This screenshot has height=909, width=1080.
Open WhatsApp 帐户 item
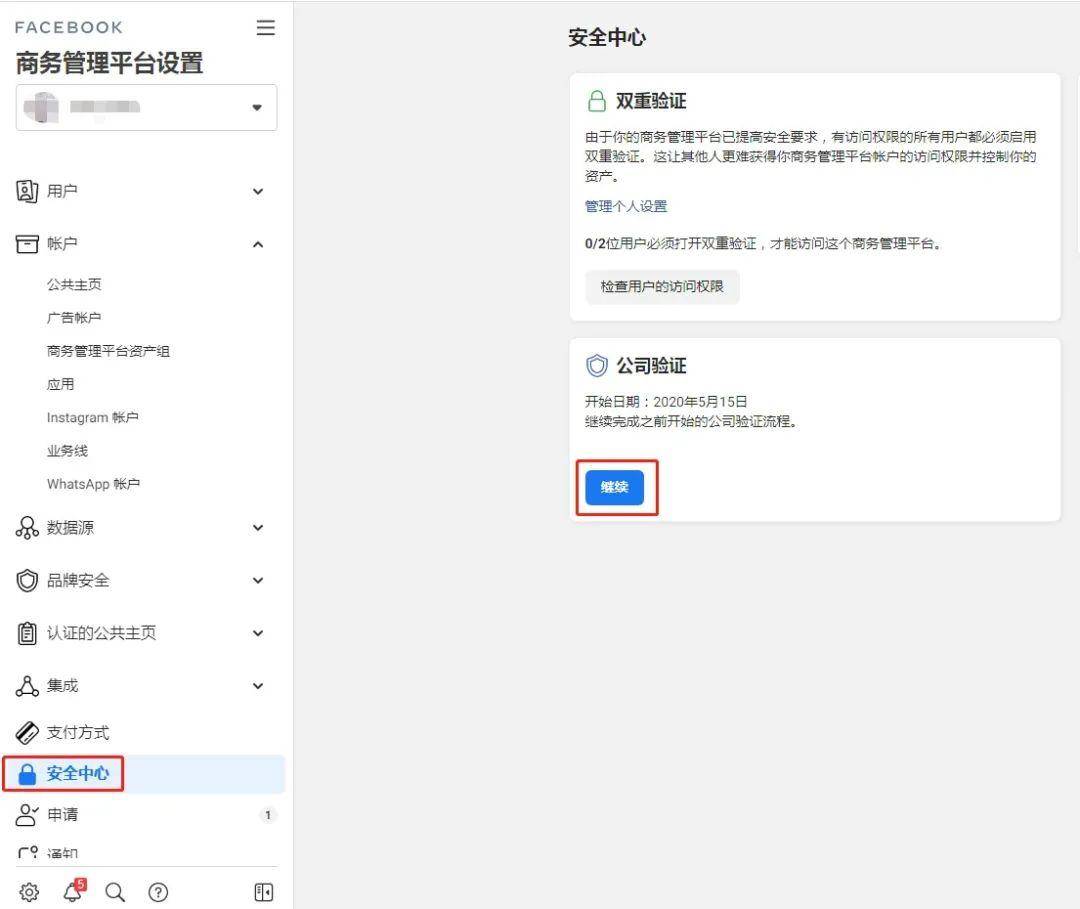click(x=93, y=484)
